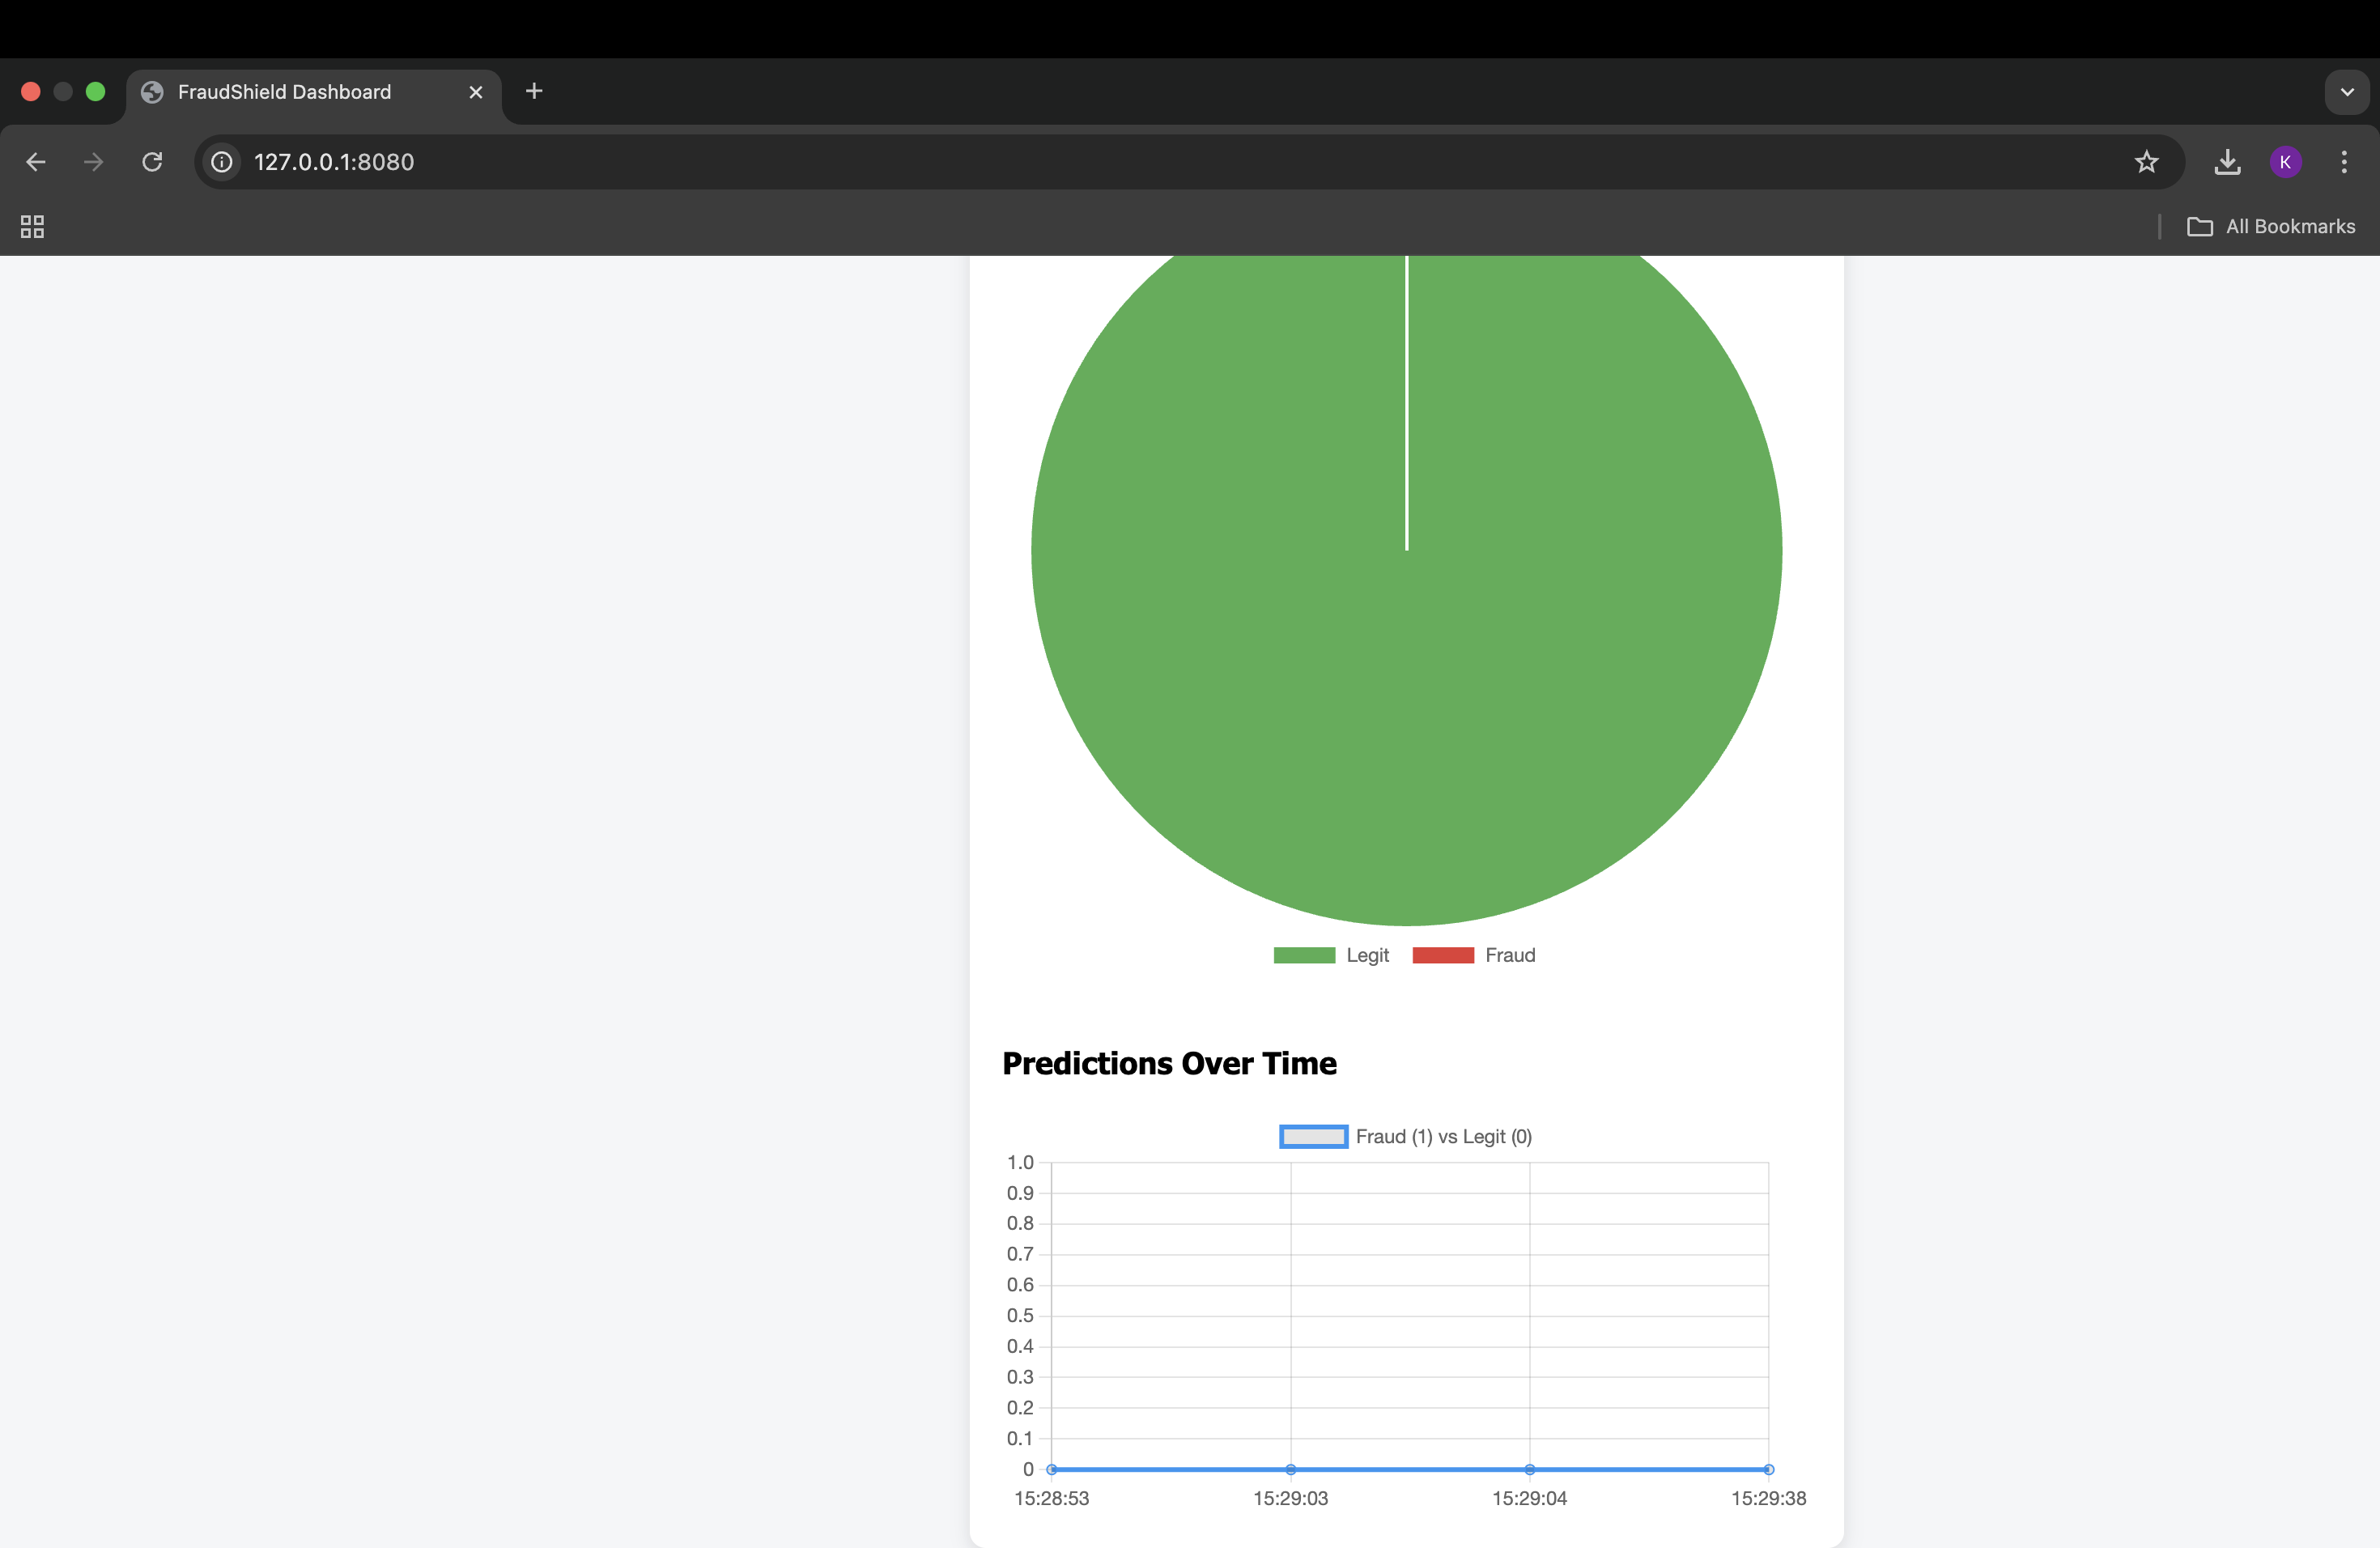Toggle Fraud legend item in pie chart
This screenshot has height=1548, width=2380.
point(1473,955)
